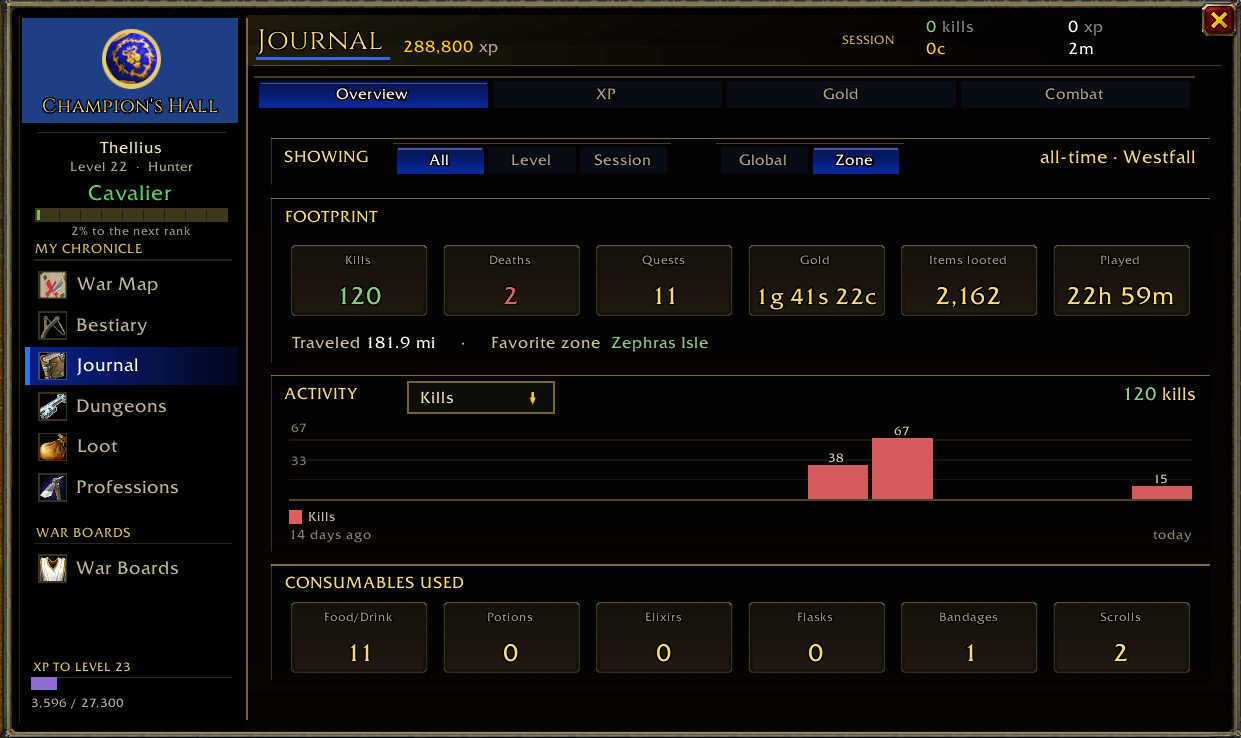Click the chart bar labeled 38

click(838, 483)
